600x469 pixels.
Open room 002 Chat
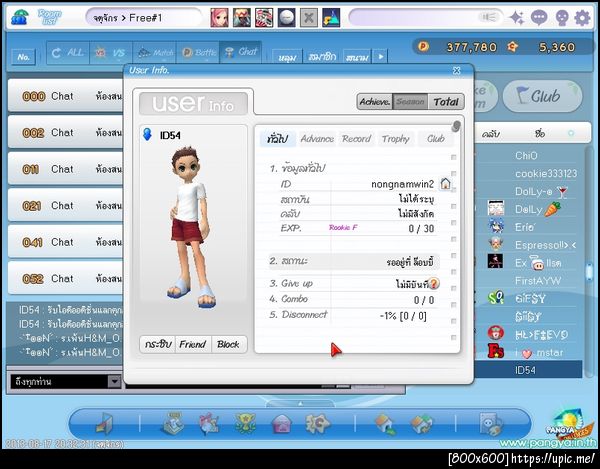tap(66, 132)
